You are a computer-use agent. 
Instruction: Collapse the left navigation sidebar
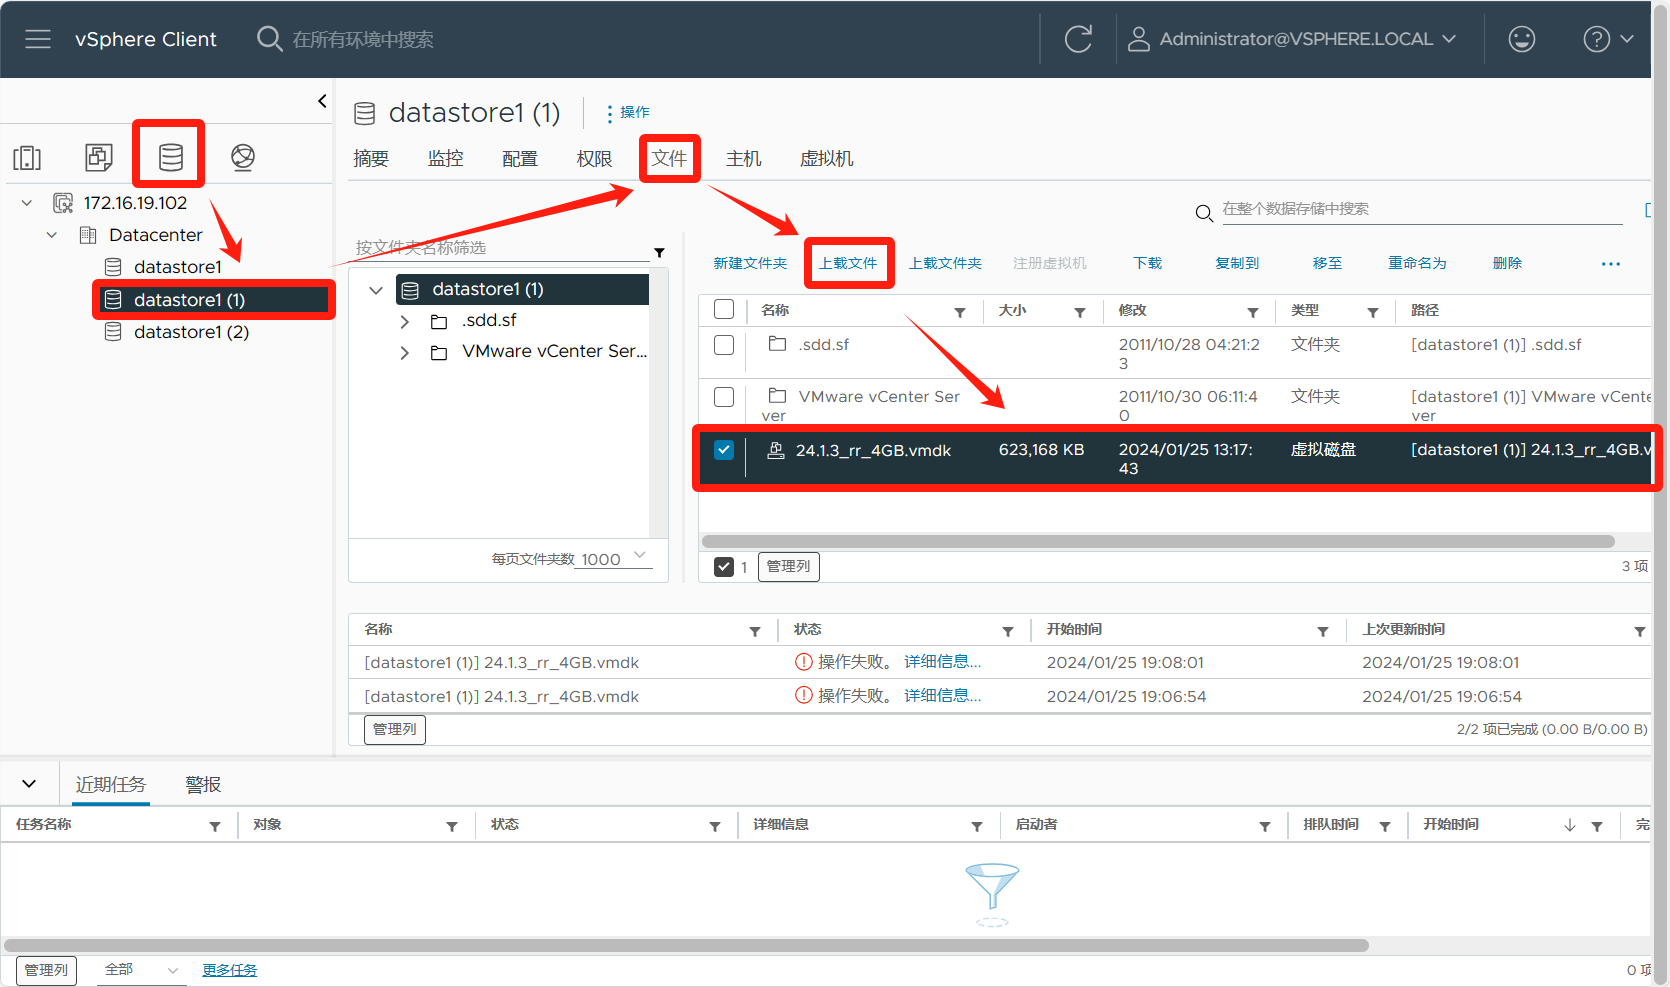[322, 101]
